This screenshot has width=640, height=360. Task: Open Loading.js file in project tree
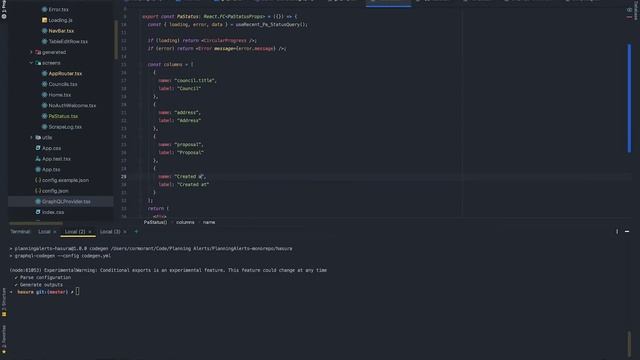(x=60, y=20)
